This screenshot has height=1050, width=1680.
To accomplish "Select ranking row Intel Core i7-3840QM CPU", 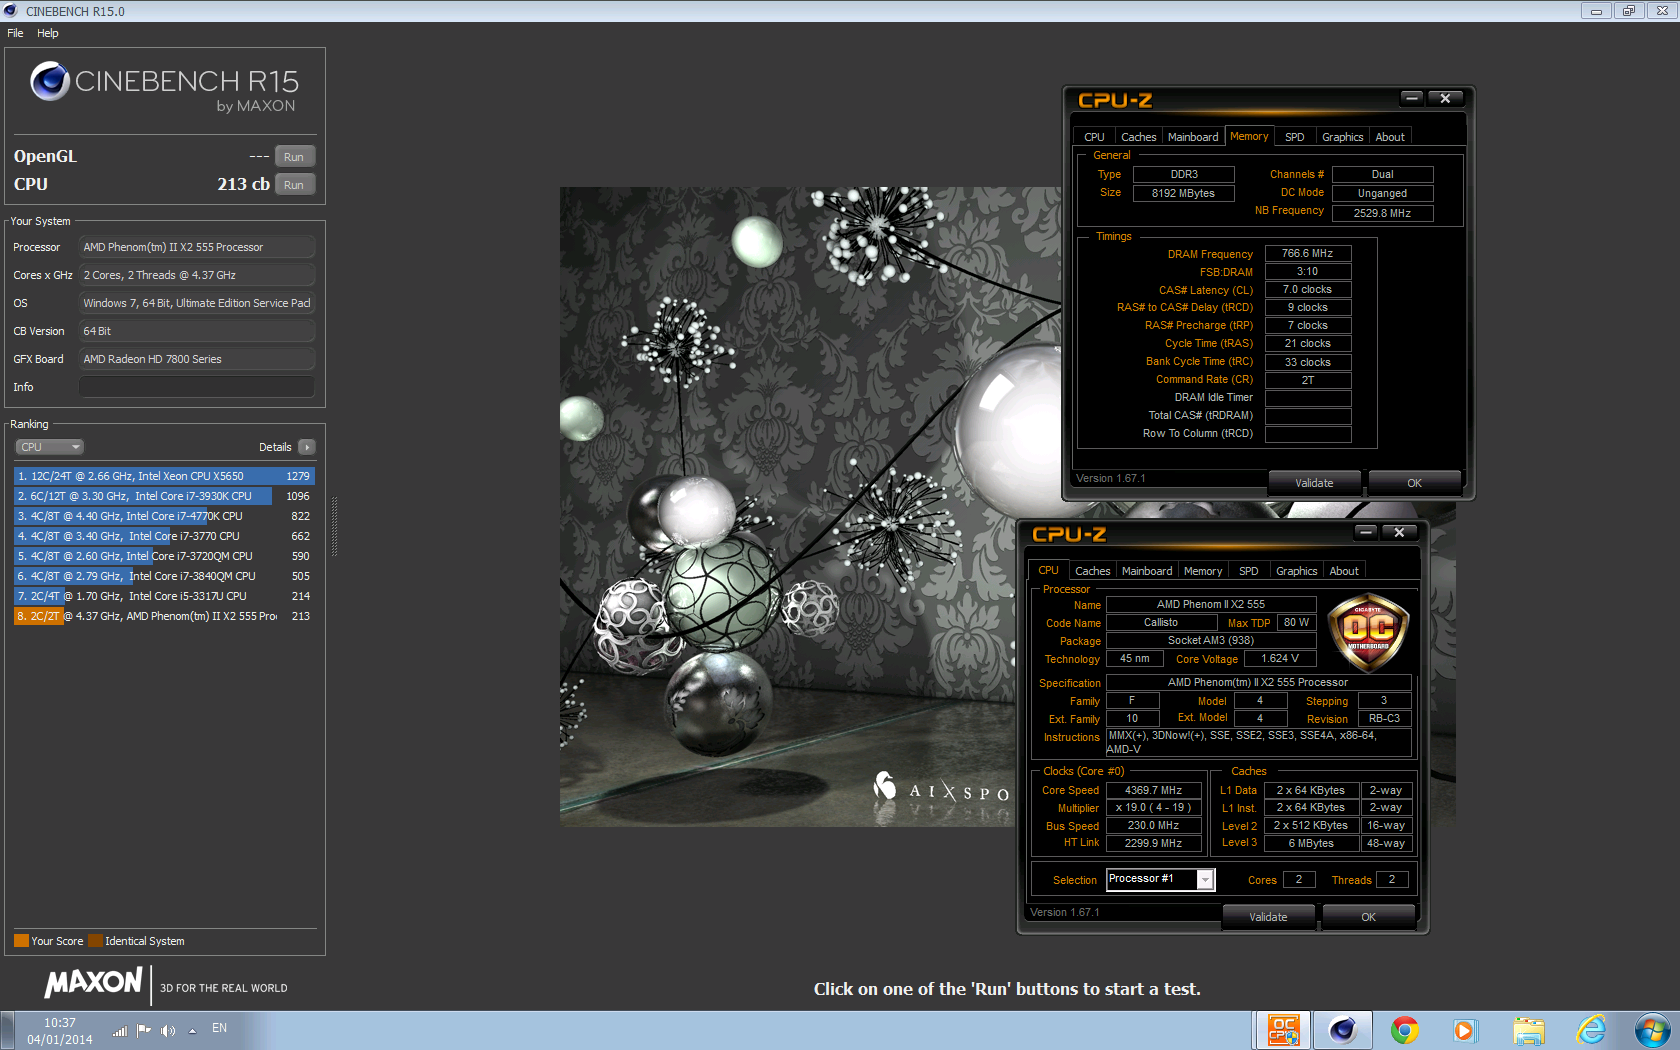I will click(164, 576).
